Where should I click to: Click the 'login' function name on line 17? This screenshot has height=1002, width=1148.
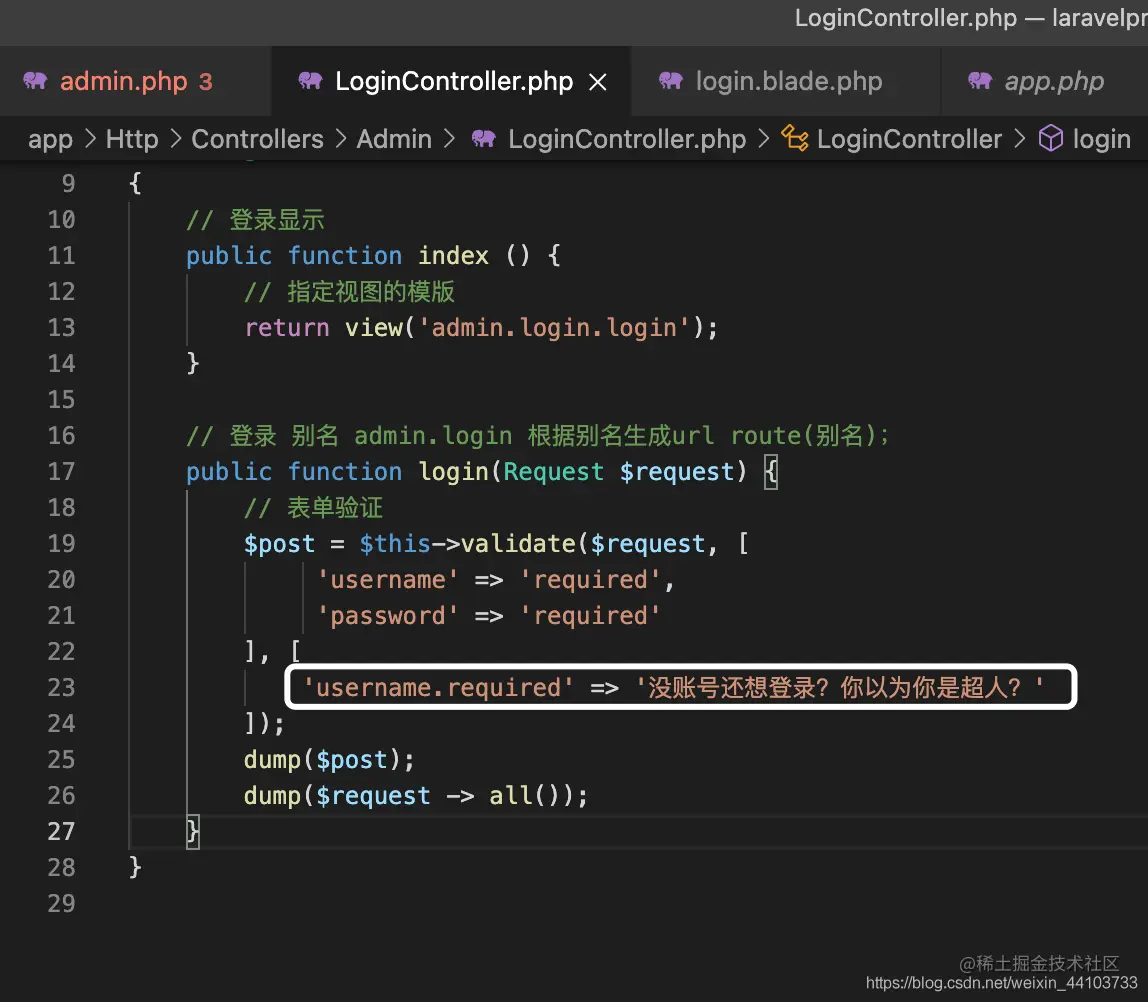click(x=453, y=471)
